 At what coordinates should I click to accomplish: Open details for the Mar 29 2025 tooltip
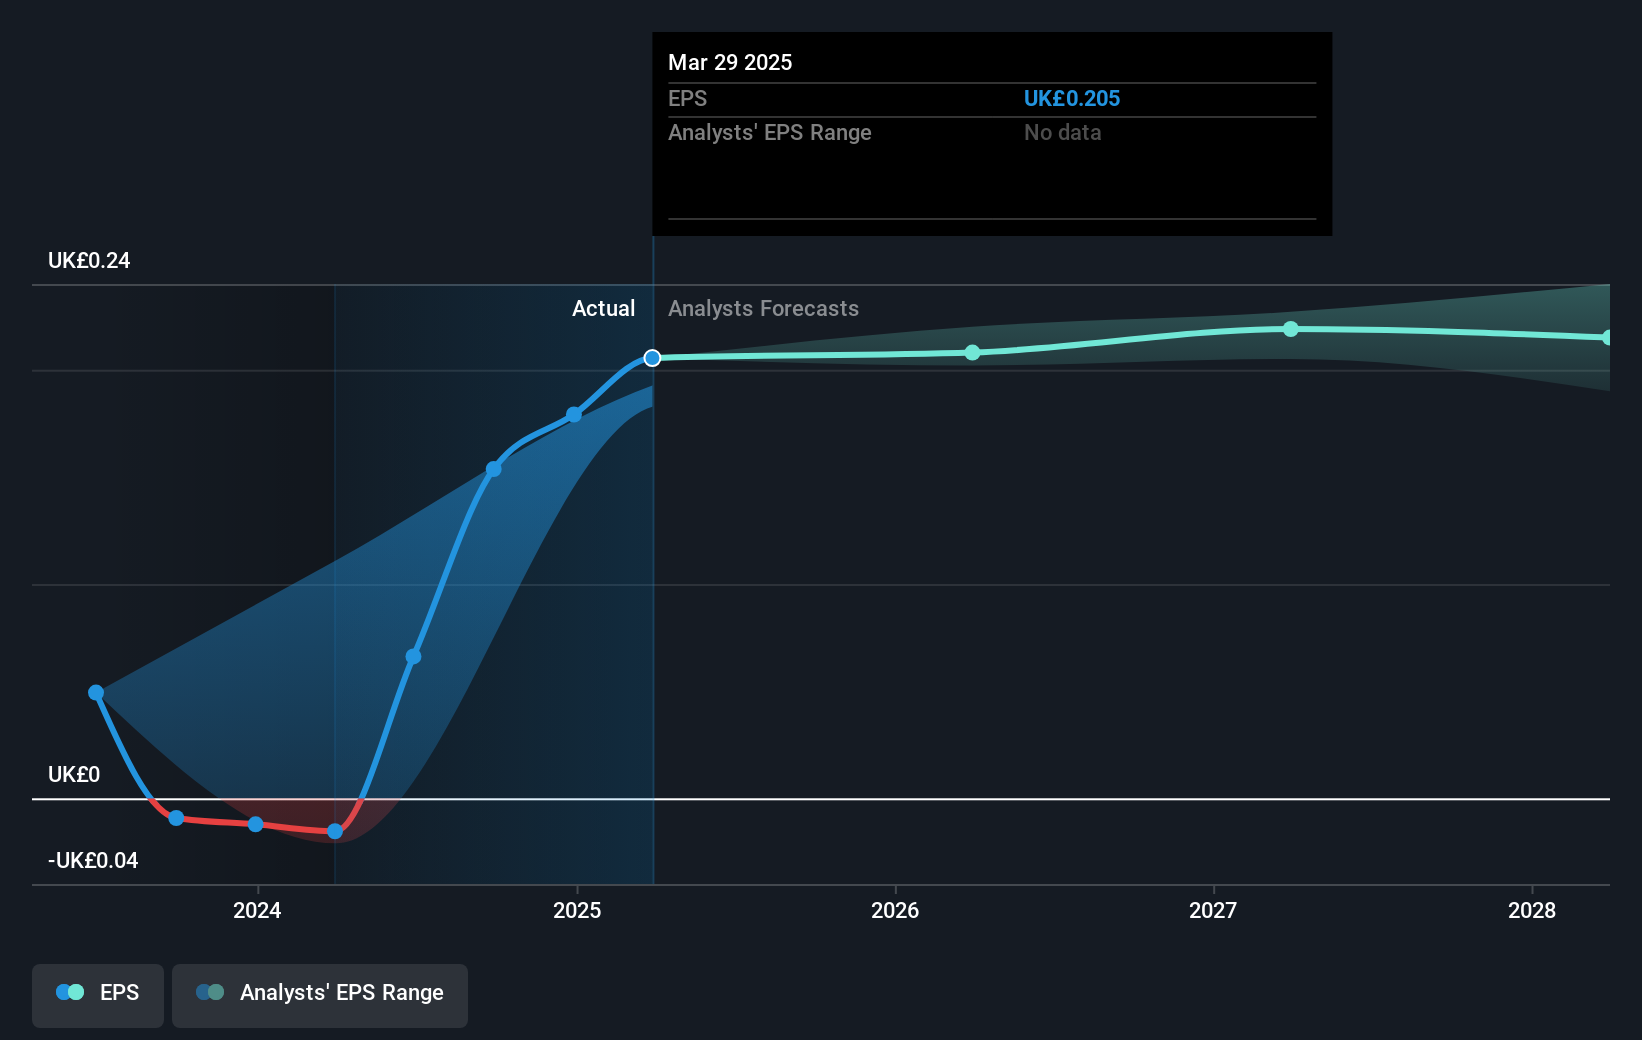point(730,62)
